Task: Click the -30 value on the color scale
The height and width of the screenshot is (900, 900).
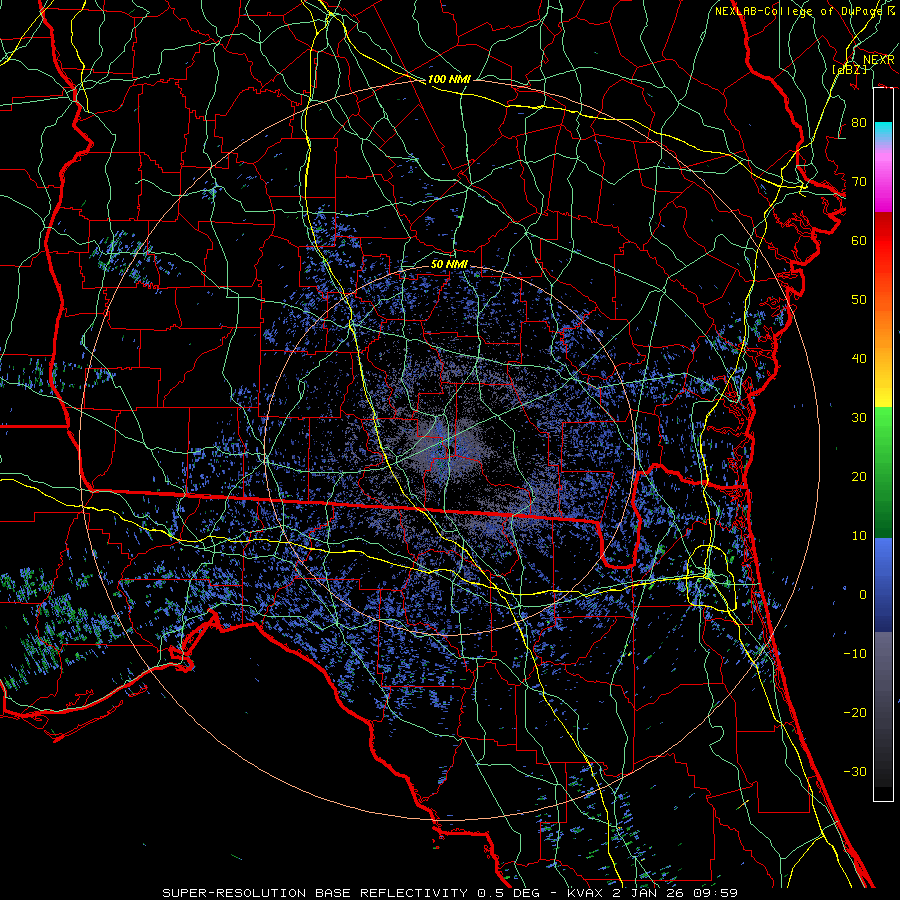Action: pyautogui.click(x=855, y=771)
